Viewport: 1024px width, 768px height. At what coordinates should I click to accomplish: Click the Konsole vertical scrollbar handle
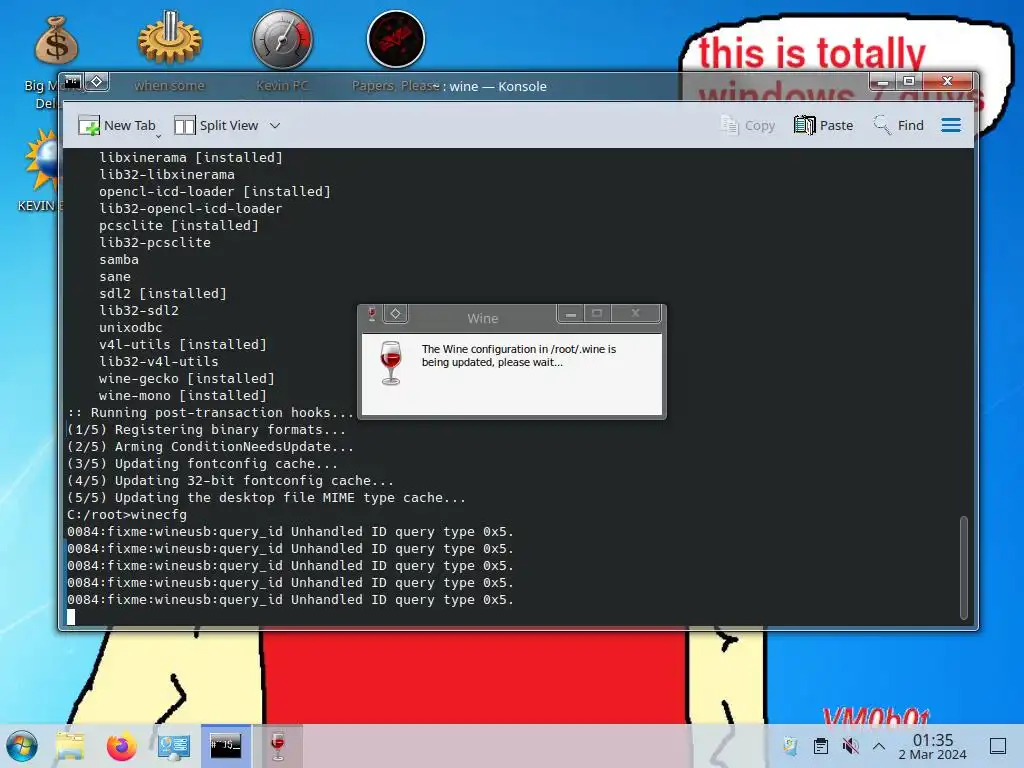pos(963,567)
